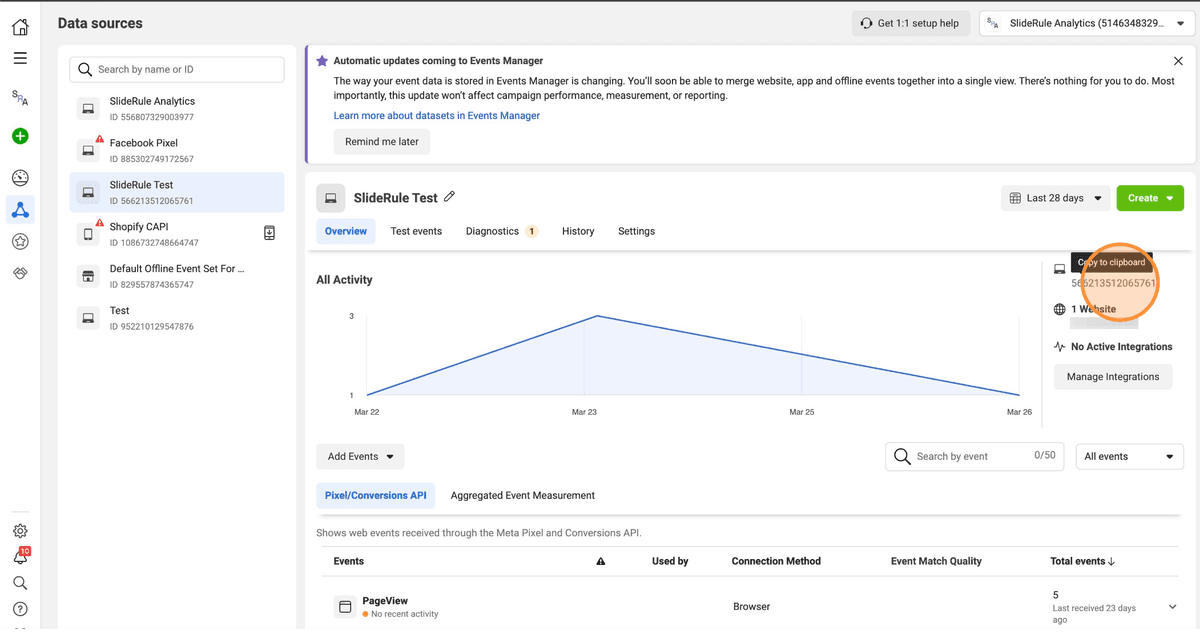Click Get 1:1 setup help button
The height and width of the screenshot is (641, 1200).
(x=911, y=24)
